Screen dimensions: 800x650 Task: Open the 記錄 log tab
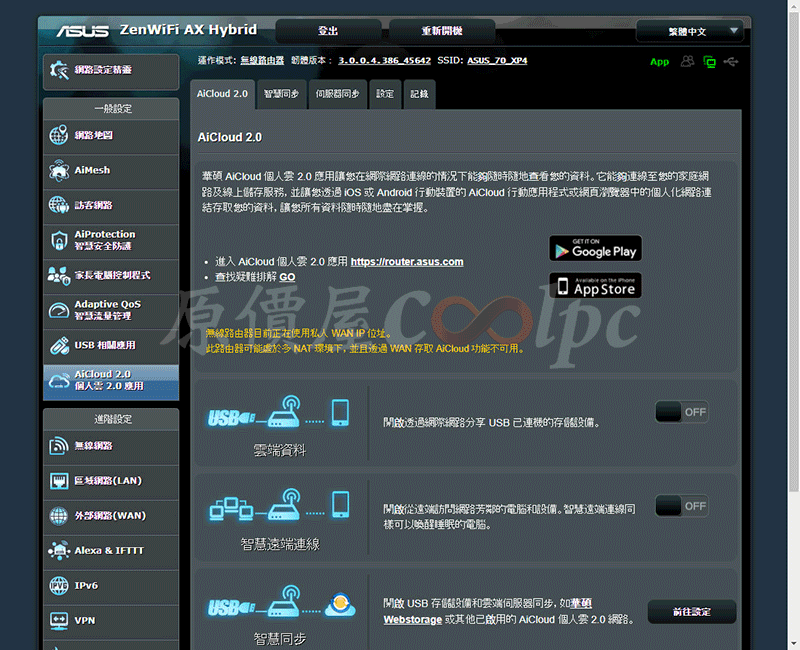(419, 94)
